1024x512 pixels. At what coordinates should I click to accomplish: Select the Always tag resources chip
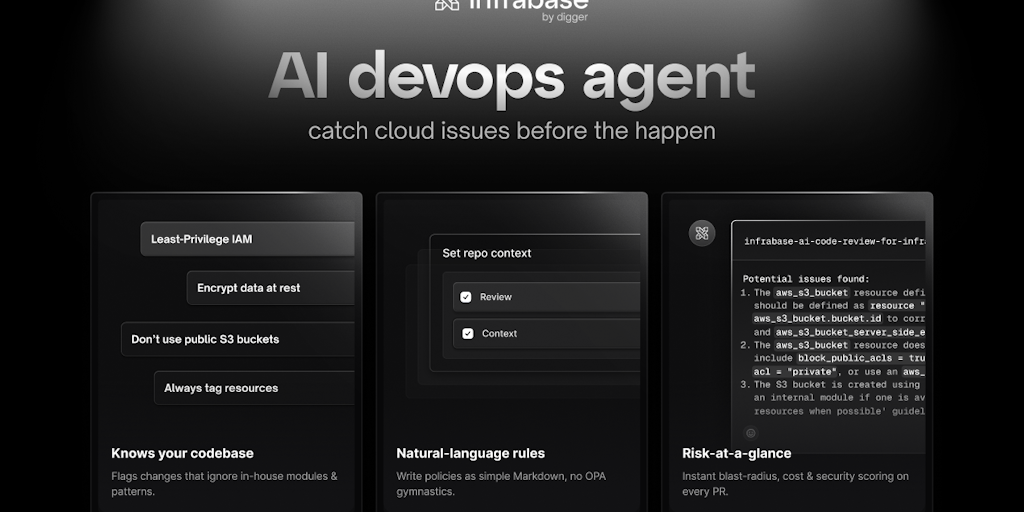[x=254, y=388]
